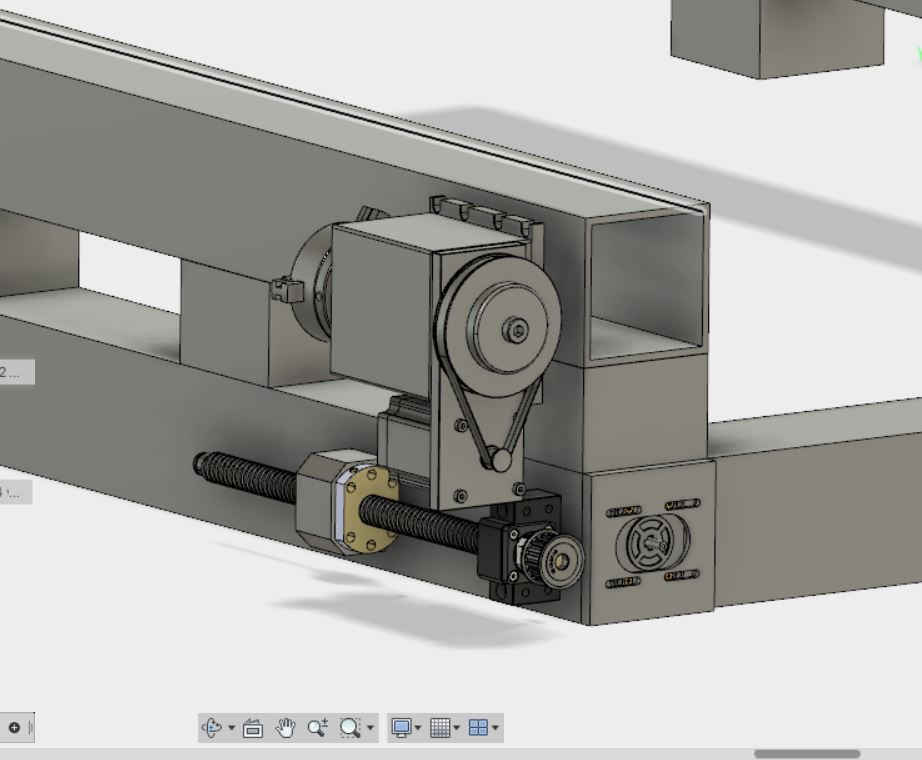Activate the Pan hand tool
The width and height of the screenshot is (922, 760).
pyautogui.click(x=285, y=728)
